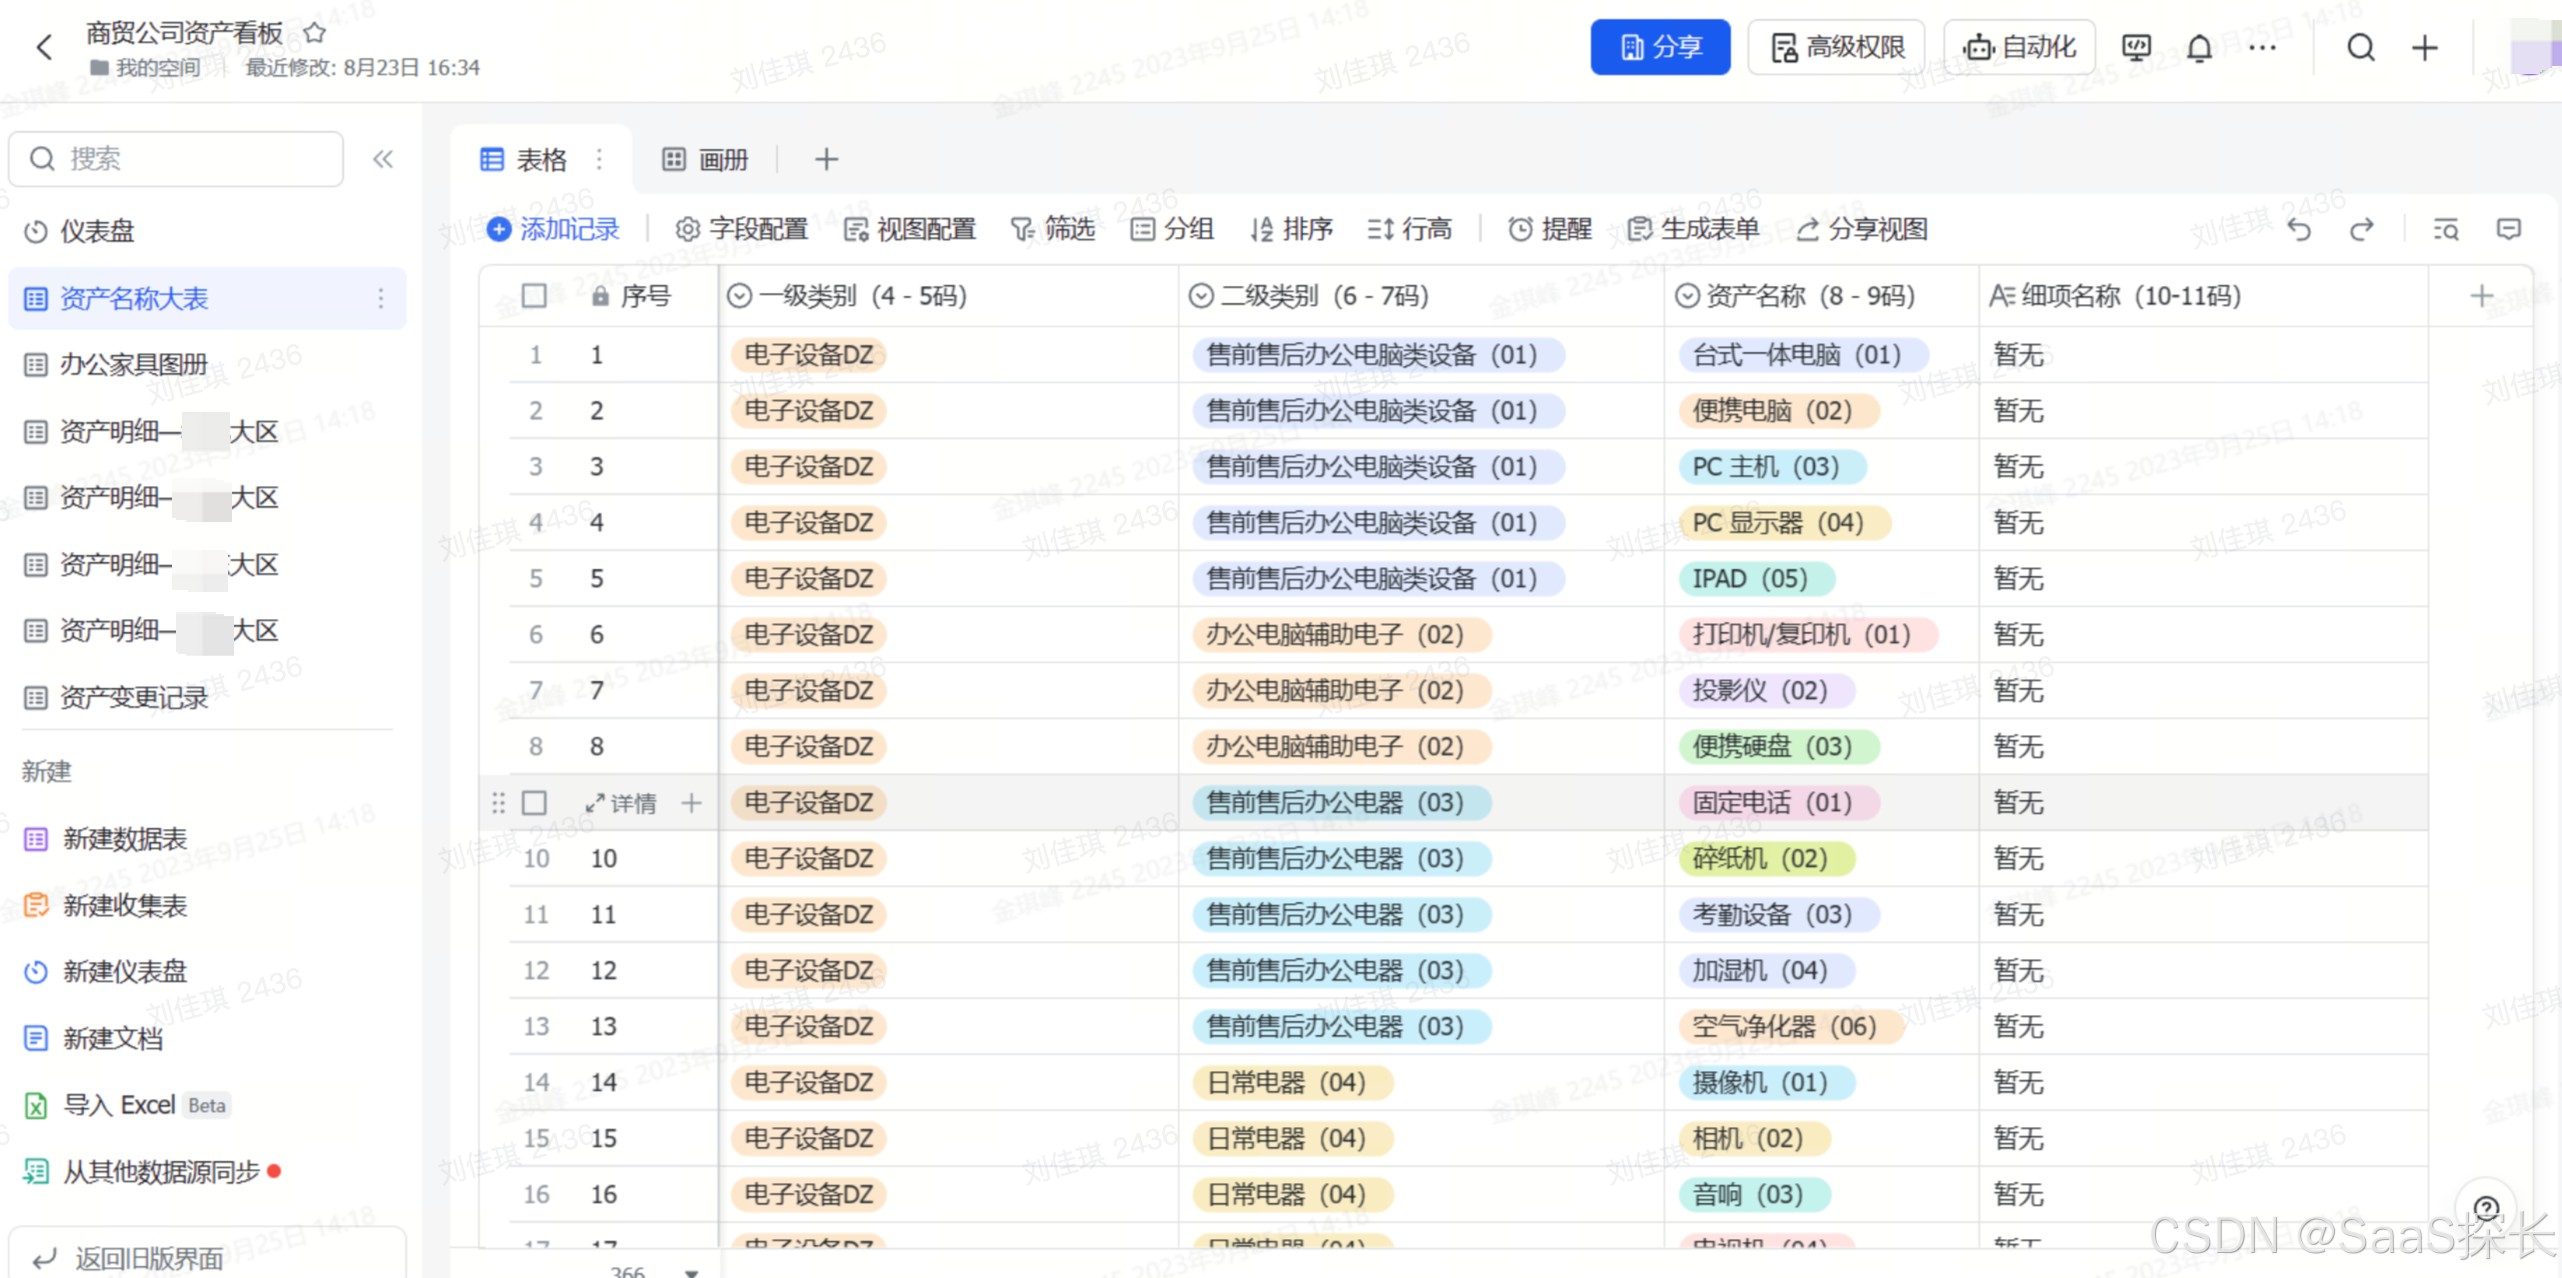Switch to the 画册 view tab
This screenshot has height=1278, width=2562.
(x=706, y=160)
